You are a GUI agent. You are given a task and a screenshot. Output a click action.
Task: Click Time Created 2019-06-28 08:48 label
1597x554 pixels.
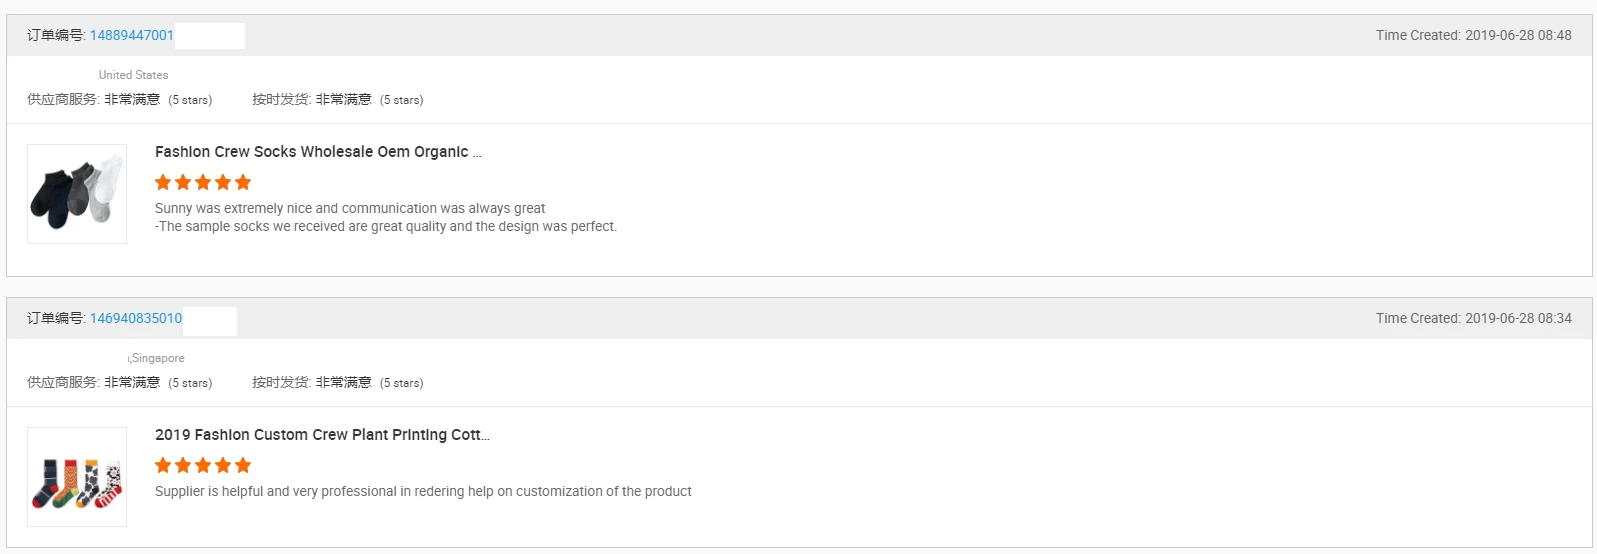[1473, 35]
